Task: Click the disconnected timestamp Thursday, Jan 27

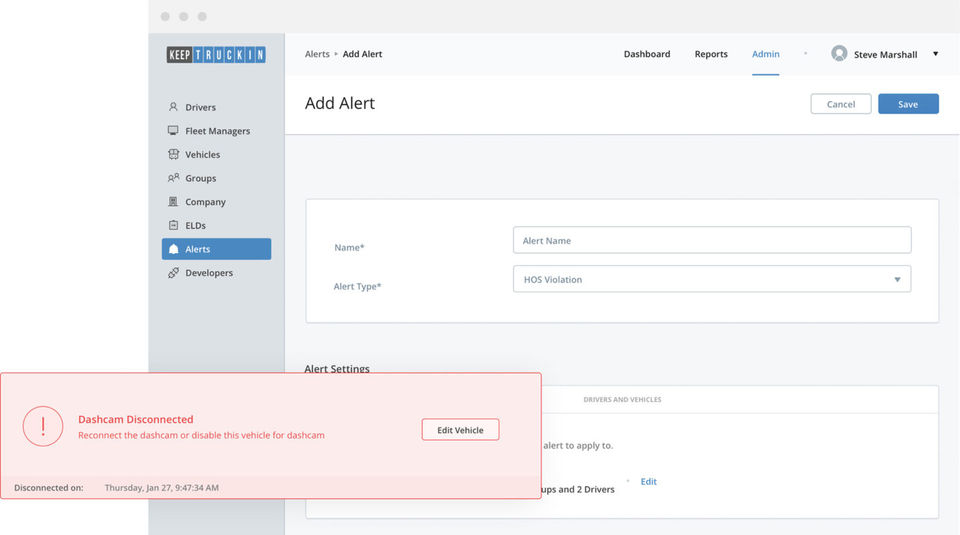Action: point(162,488)
